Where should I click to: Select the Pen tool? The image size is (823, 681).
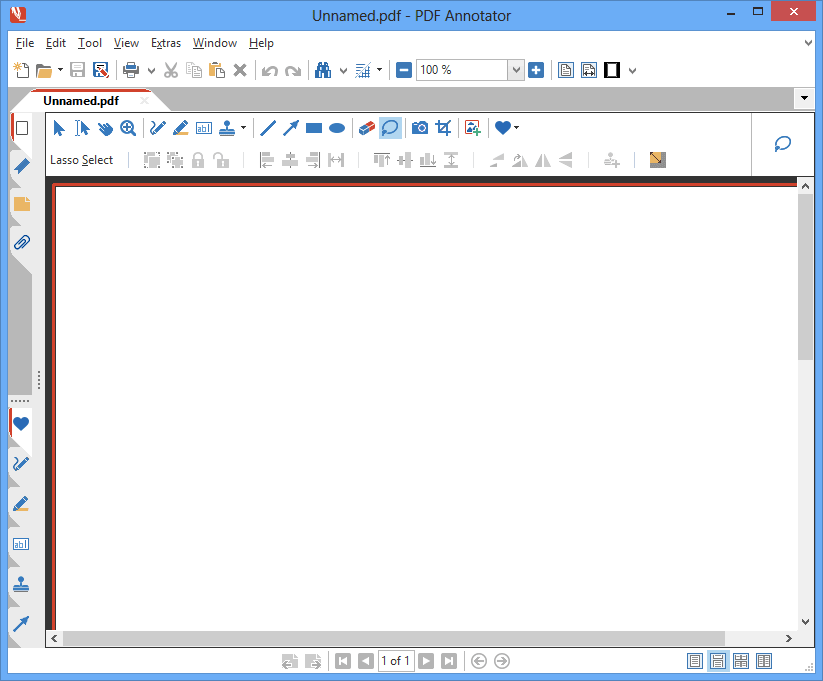[157, 128]
